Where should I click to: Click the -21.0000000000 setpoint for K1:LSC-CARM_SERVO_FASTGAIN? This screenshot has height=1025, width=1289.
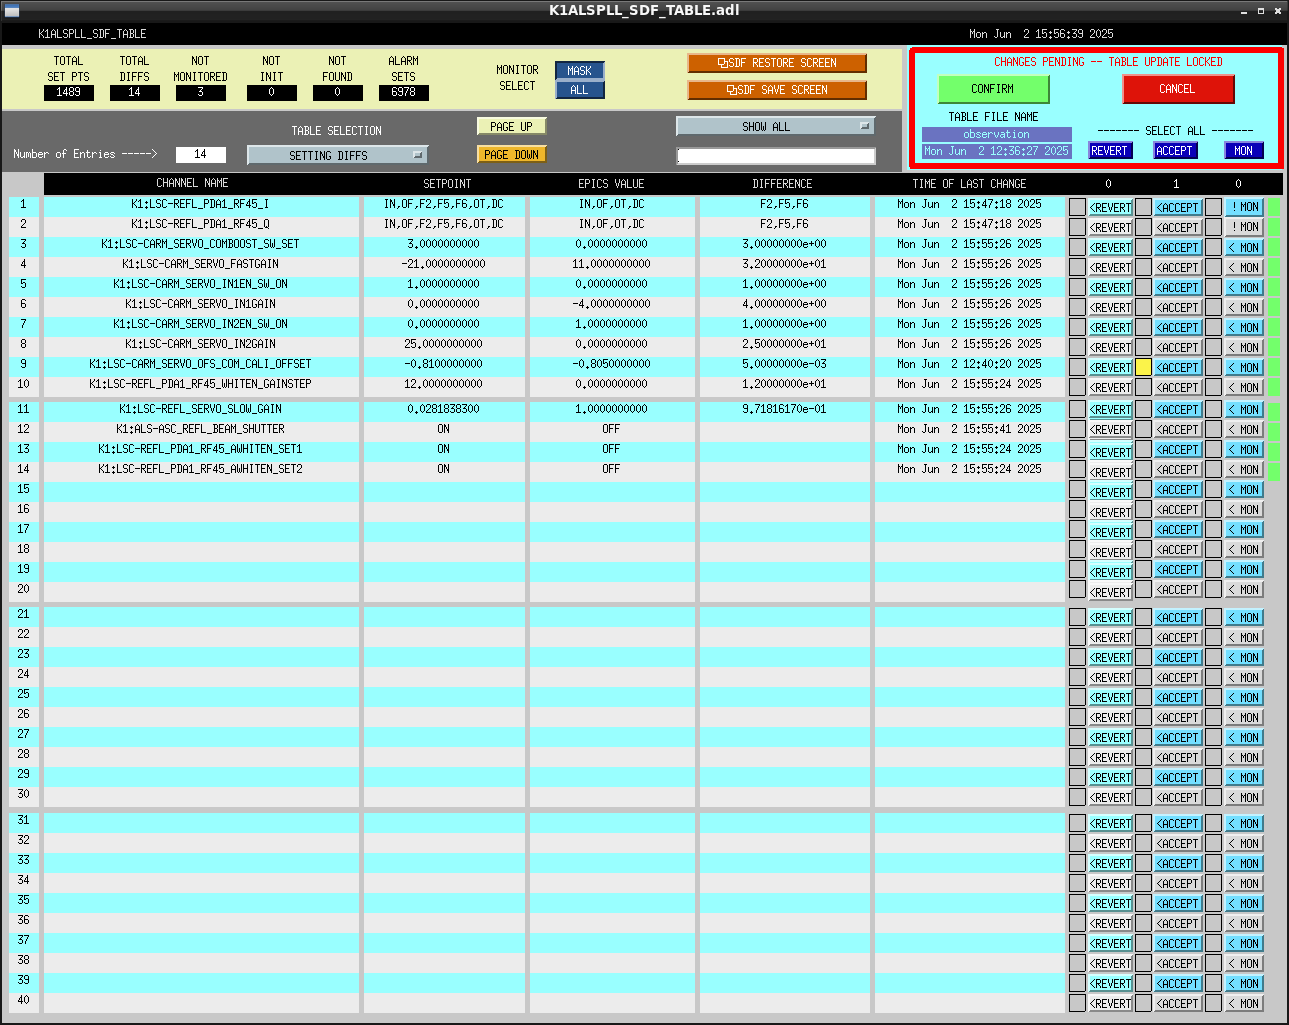pyautogui.click(x=443, y=264)
